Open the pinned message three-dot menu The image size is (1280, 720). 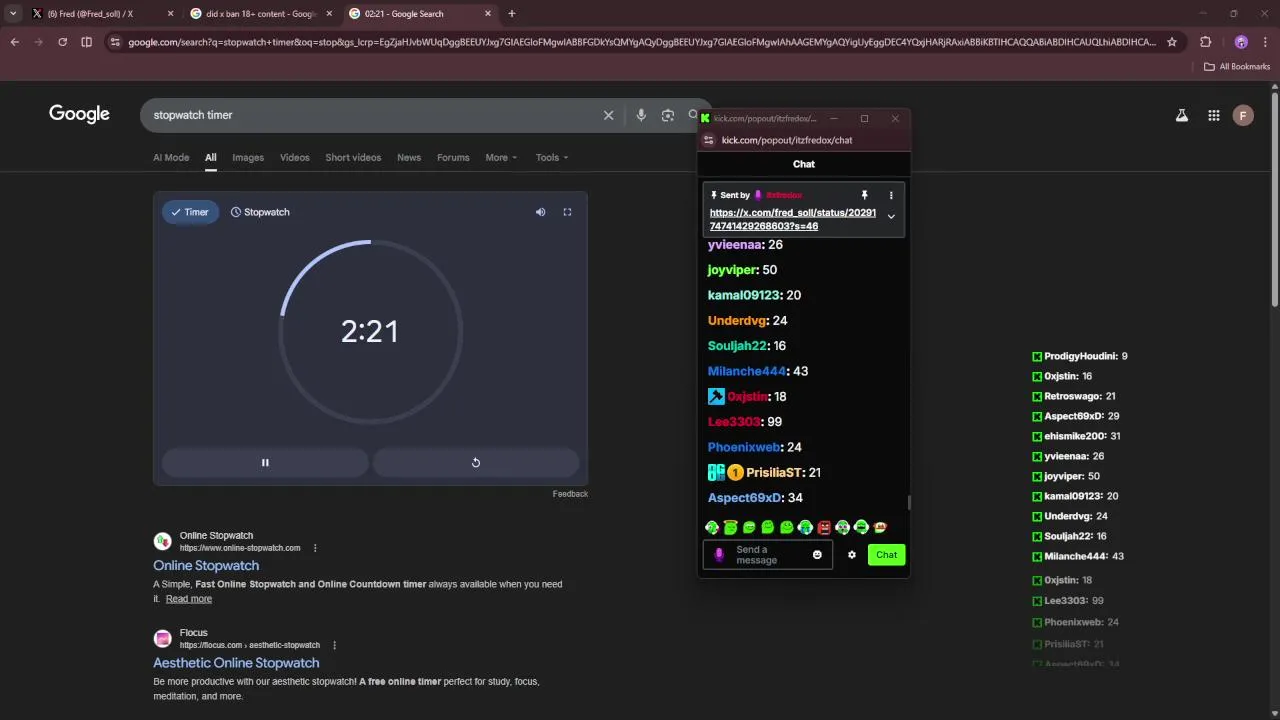pos(891,195)
